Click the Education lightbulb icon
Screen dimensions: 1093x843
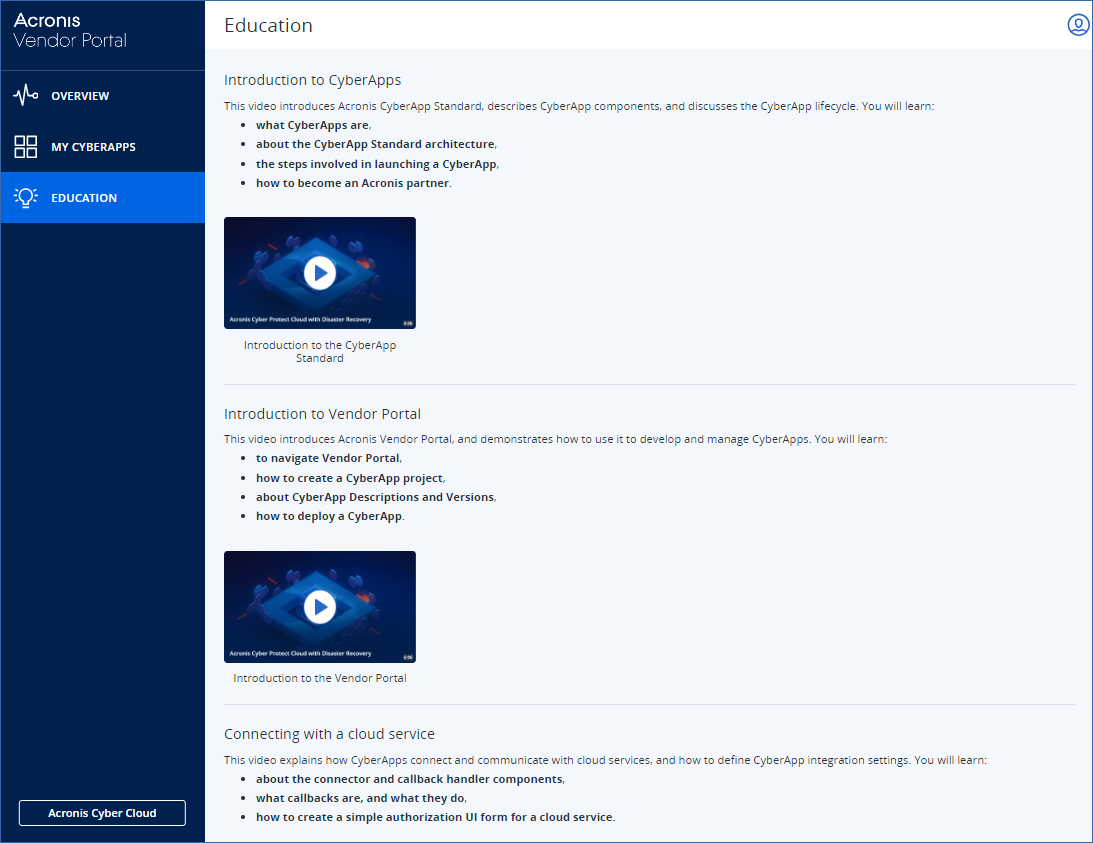(26, 197)
